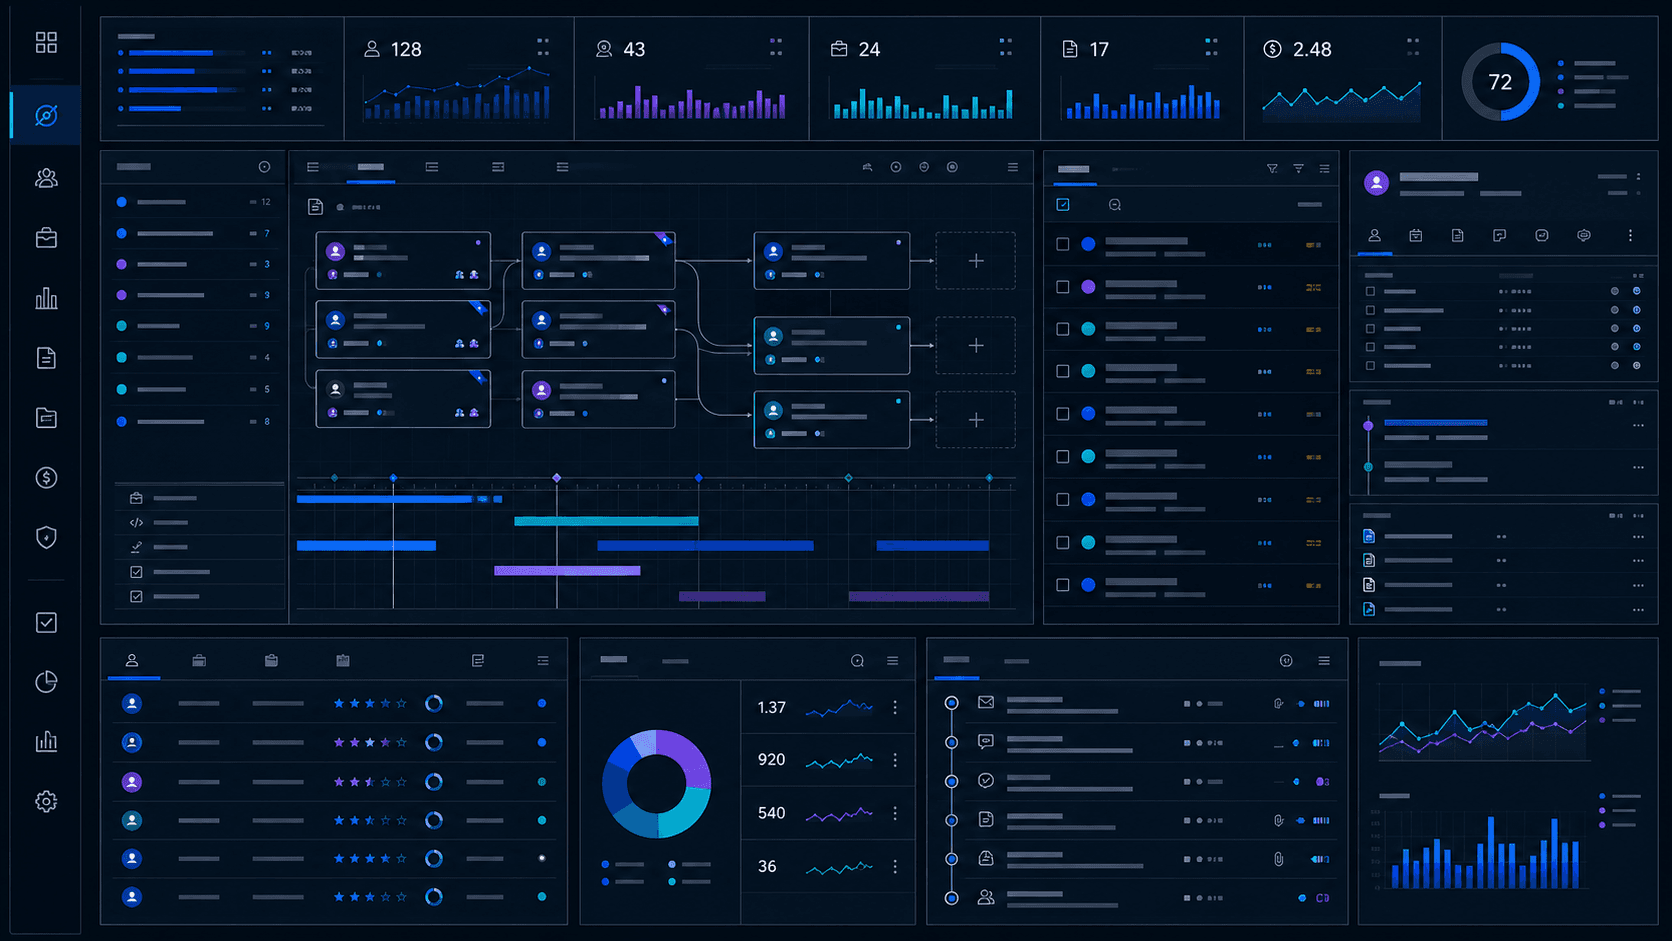Switch to person tab in ratings table panel

pyautogui.click(x=132, y=661)
